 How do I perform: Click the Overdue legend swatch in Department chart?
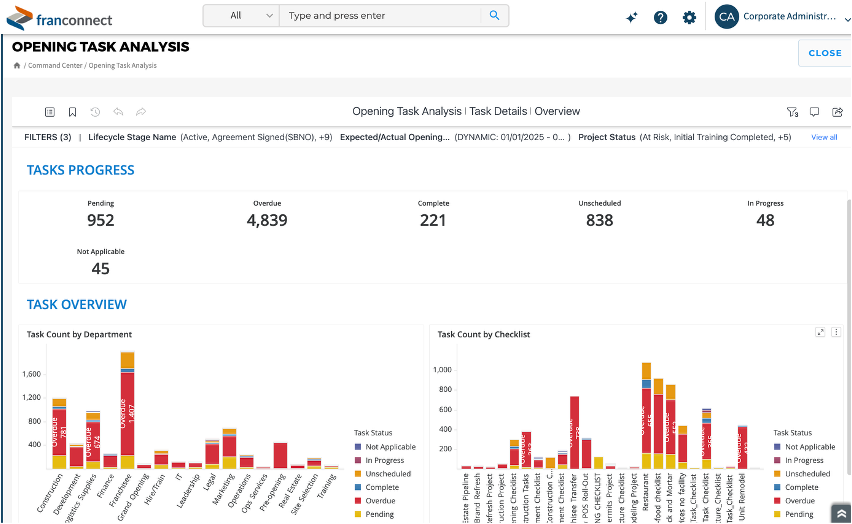point(359,500)
